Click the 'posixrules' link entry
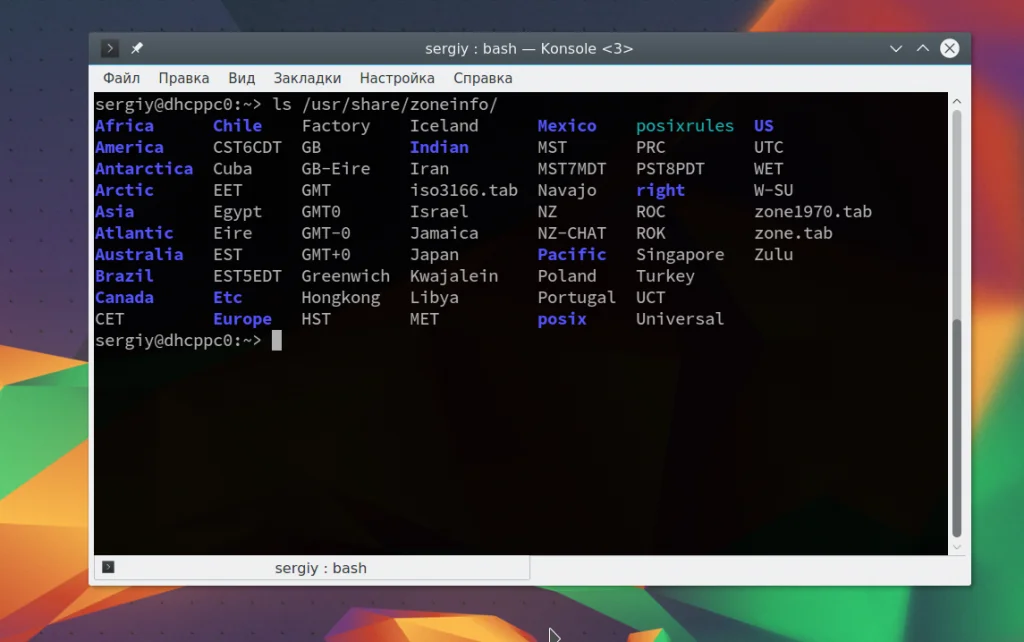Screen dimensions: 1024x642 pos(685,125)
